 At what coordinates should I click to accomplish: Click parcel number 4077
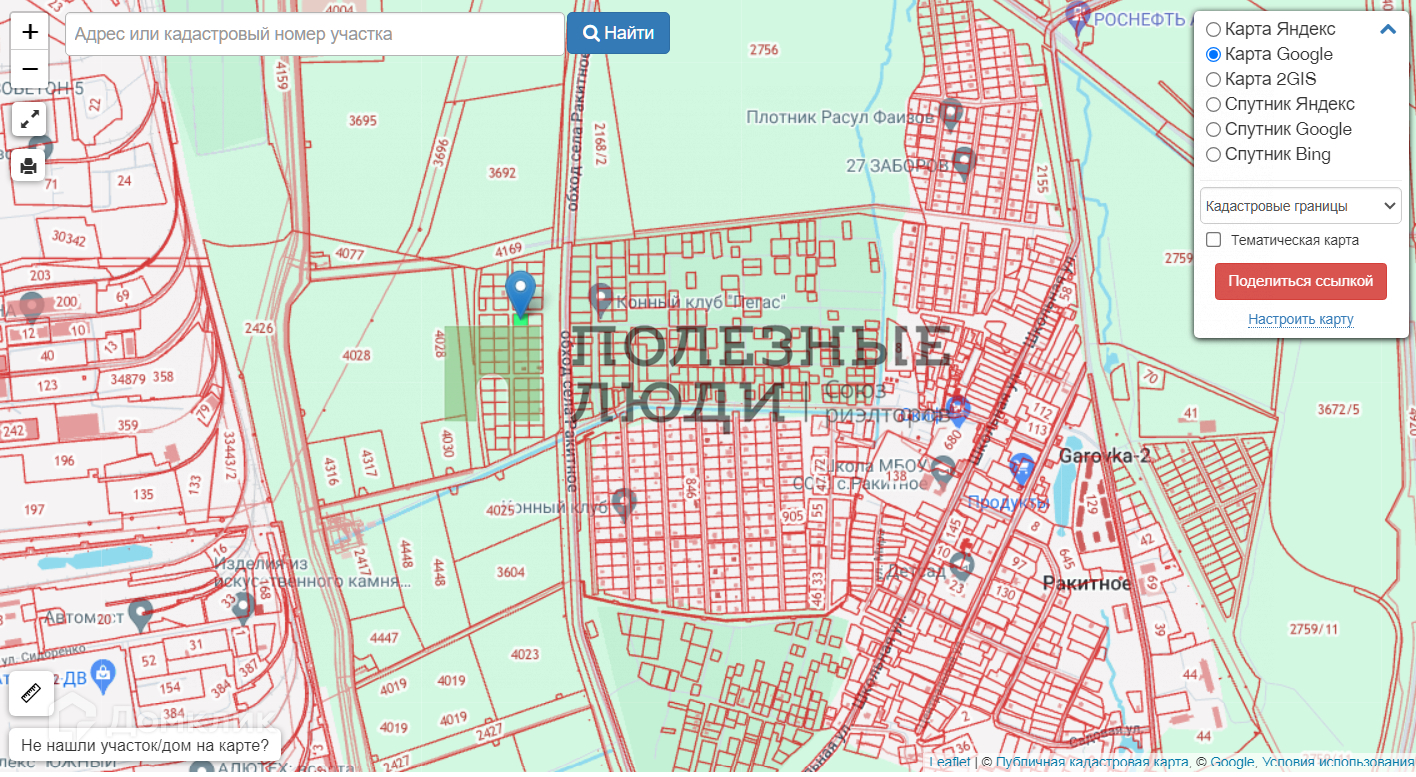(350, 253)
